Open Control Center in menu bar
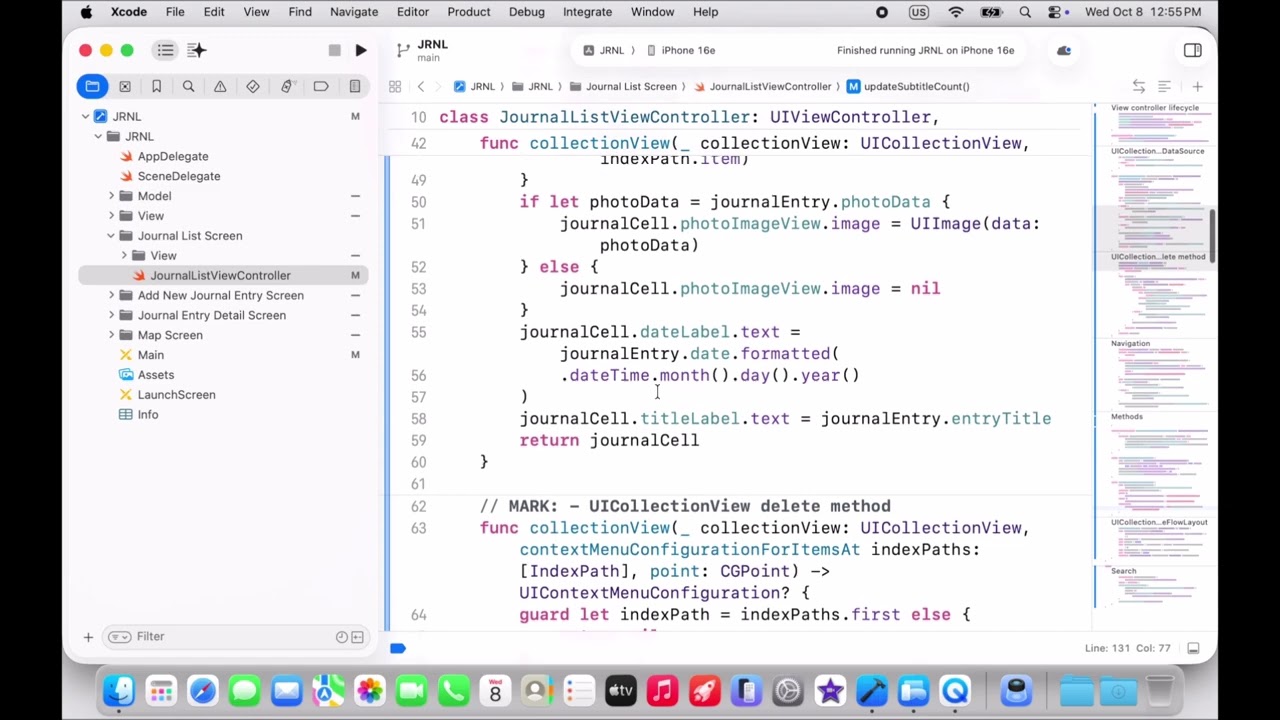This screenshot has width=1280, height=720. pyautogui.click(x=1056, y=12)
